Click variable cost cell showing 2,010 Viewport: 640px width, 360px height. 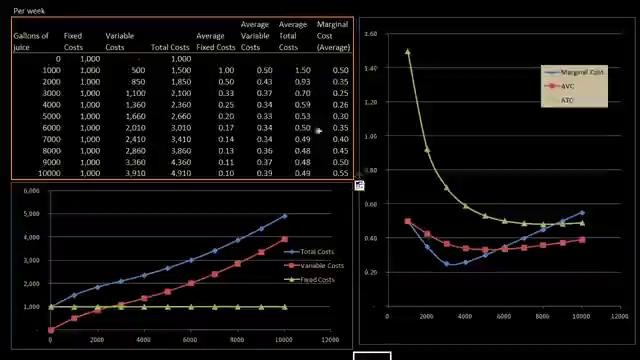(136, 128)
